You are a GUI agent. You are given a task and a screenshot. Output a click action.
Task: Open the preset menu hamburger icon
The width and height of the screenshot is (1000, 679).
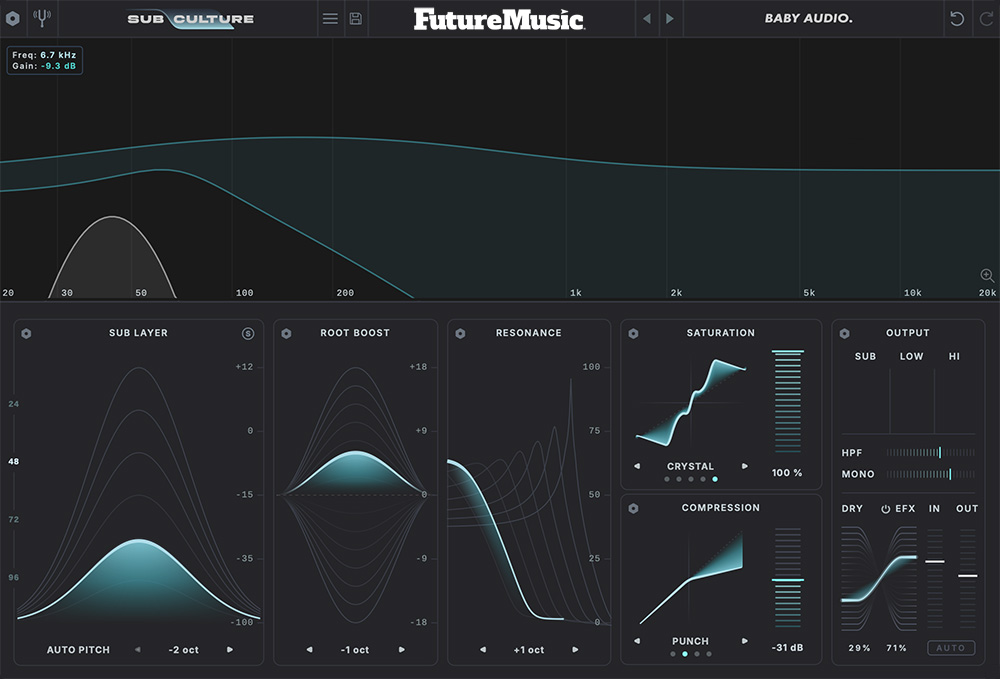coord(330,18)
